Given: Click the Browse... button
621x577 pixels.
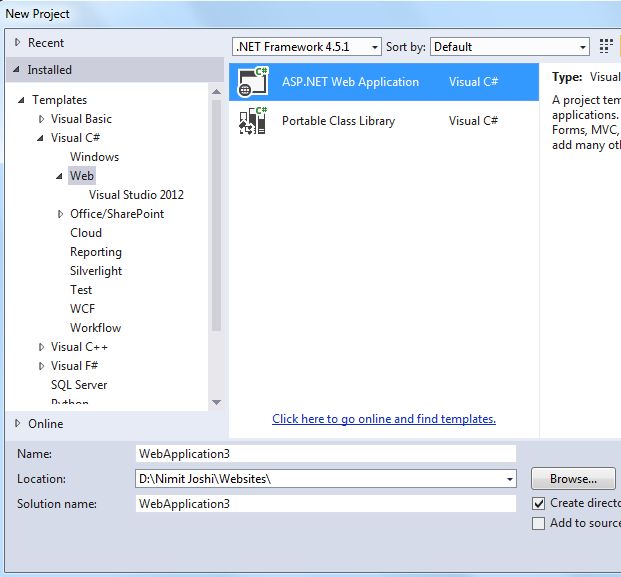Looking at the screenshot, I should (x=573, y=479).
